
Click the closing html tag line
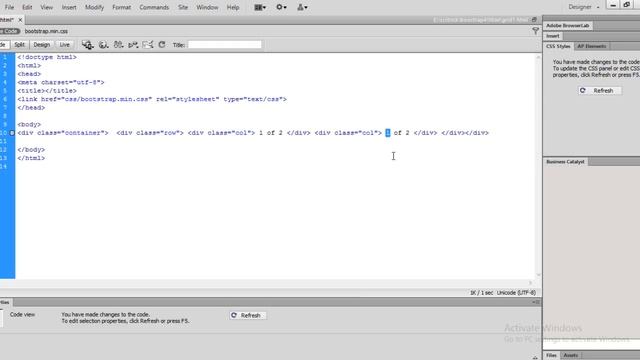click(31, 158)
